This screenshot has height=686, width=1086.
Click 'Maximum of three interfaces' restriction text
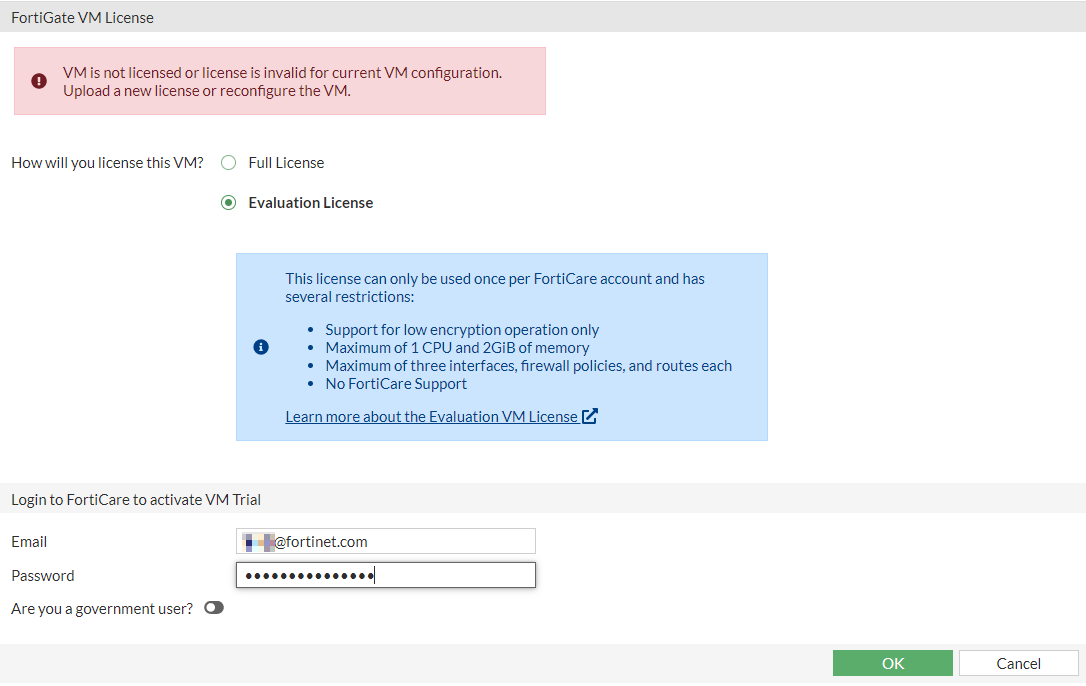click(528, 366)
